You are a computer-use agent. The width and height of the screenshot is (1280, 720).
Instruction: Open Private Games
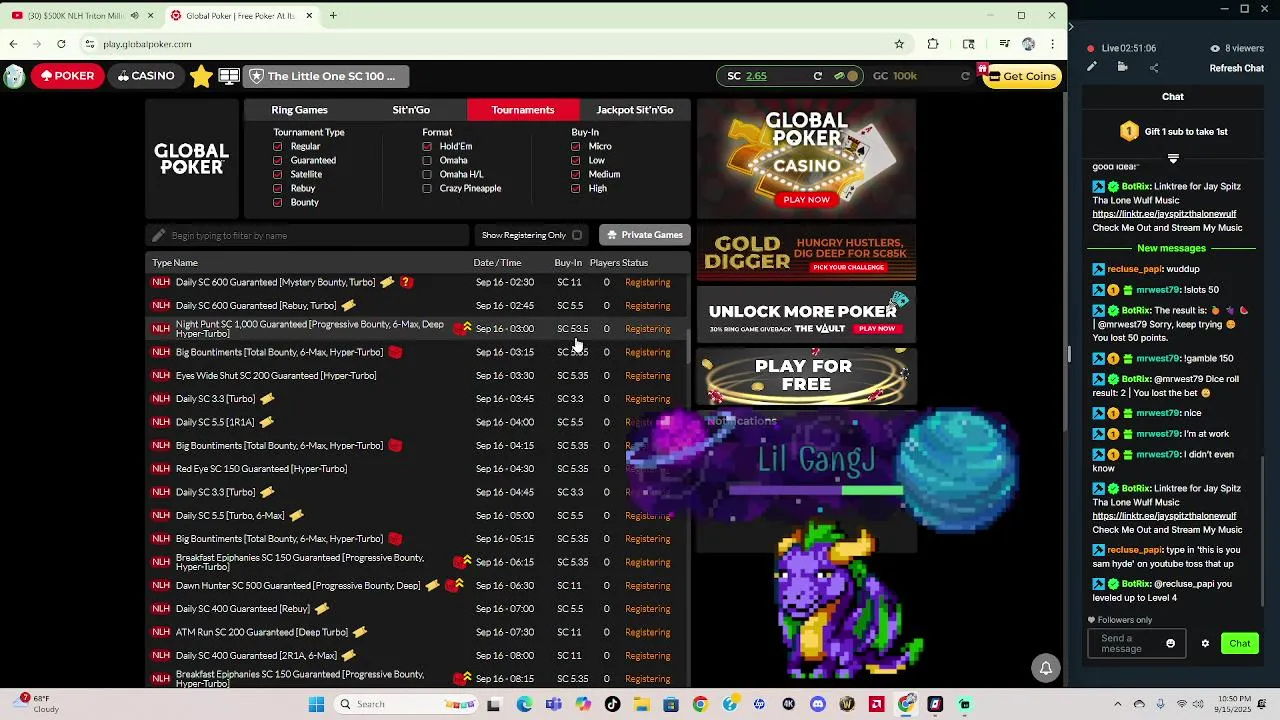click(645, 235)
